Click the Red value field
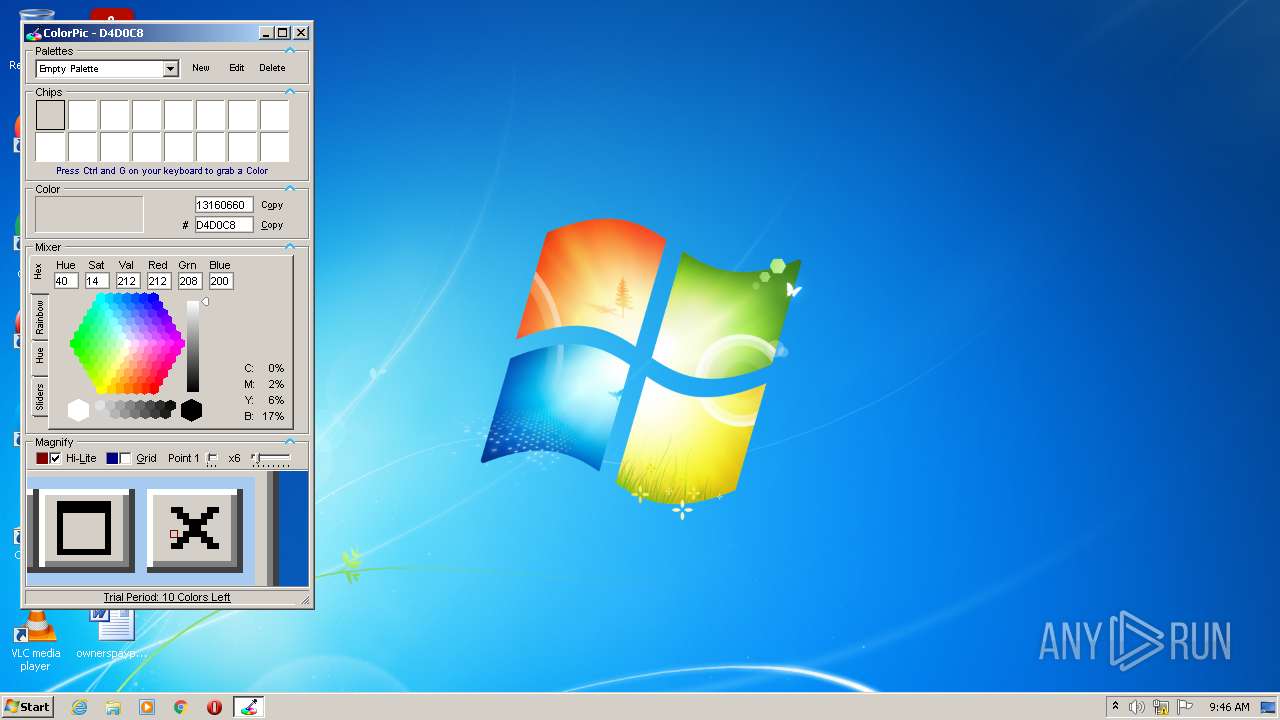 pos(158,281)
